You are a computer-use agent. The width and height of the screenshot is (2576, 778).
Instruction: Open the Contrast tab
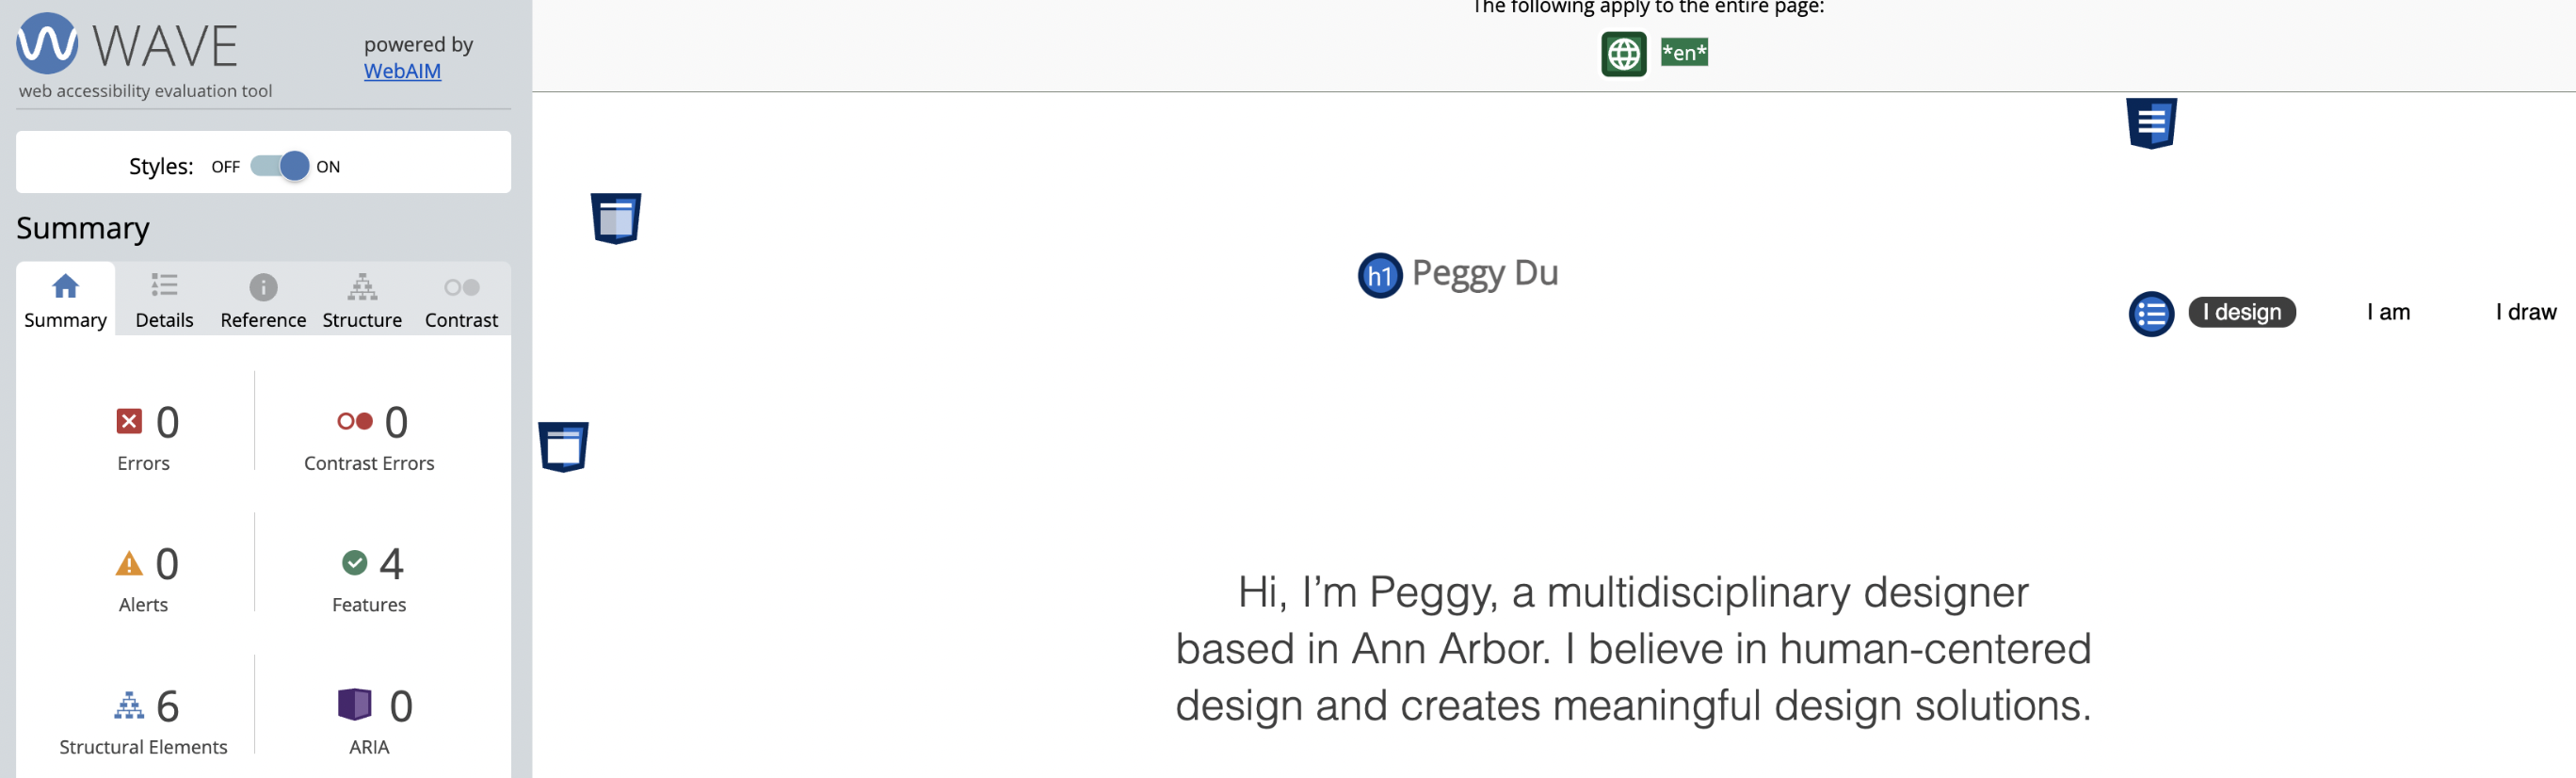(x=461, y=300)
